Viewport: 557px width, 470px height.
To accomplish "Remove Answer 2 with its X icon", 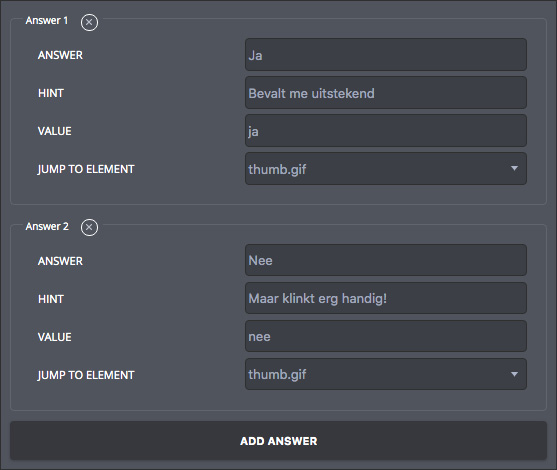I will click(x=89, y=227).
